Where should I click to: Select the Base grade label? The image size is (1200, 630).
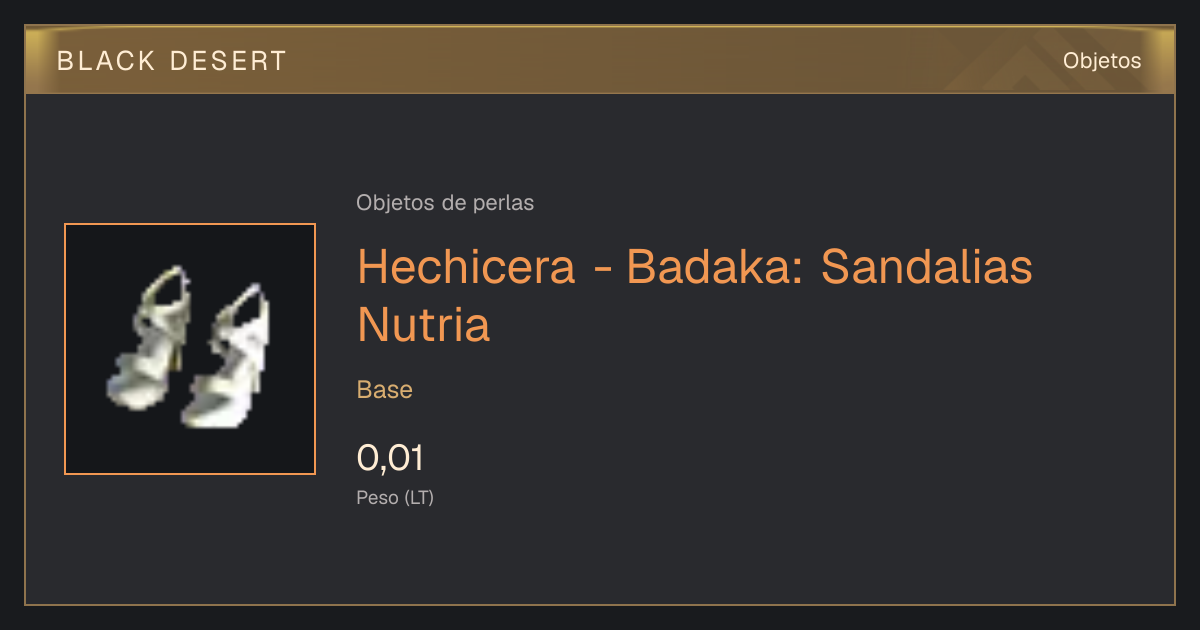(x=385, y=390)
